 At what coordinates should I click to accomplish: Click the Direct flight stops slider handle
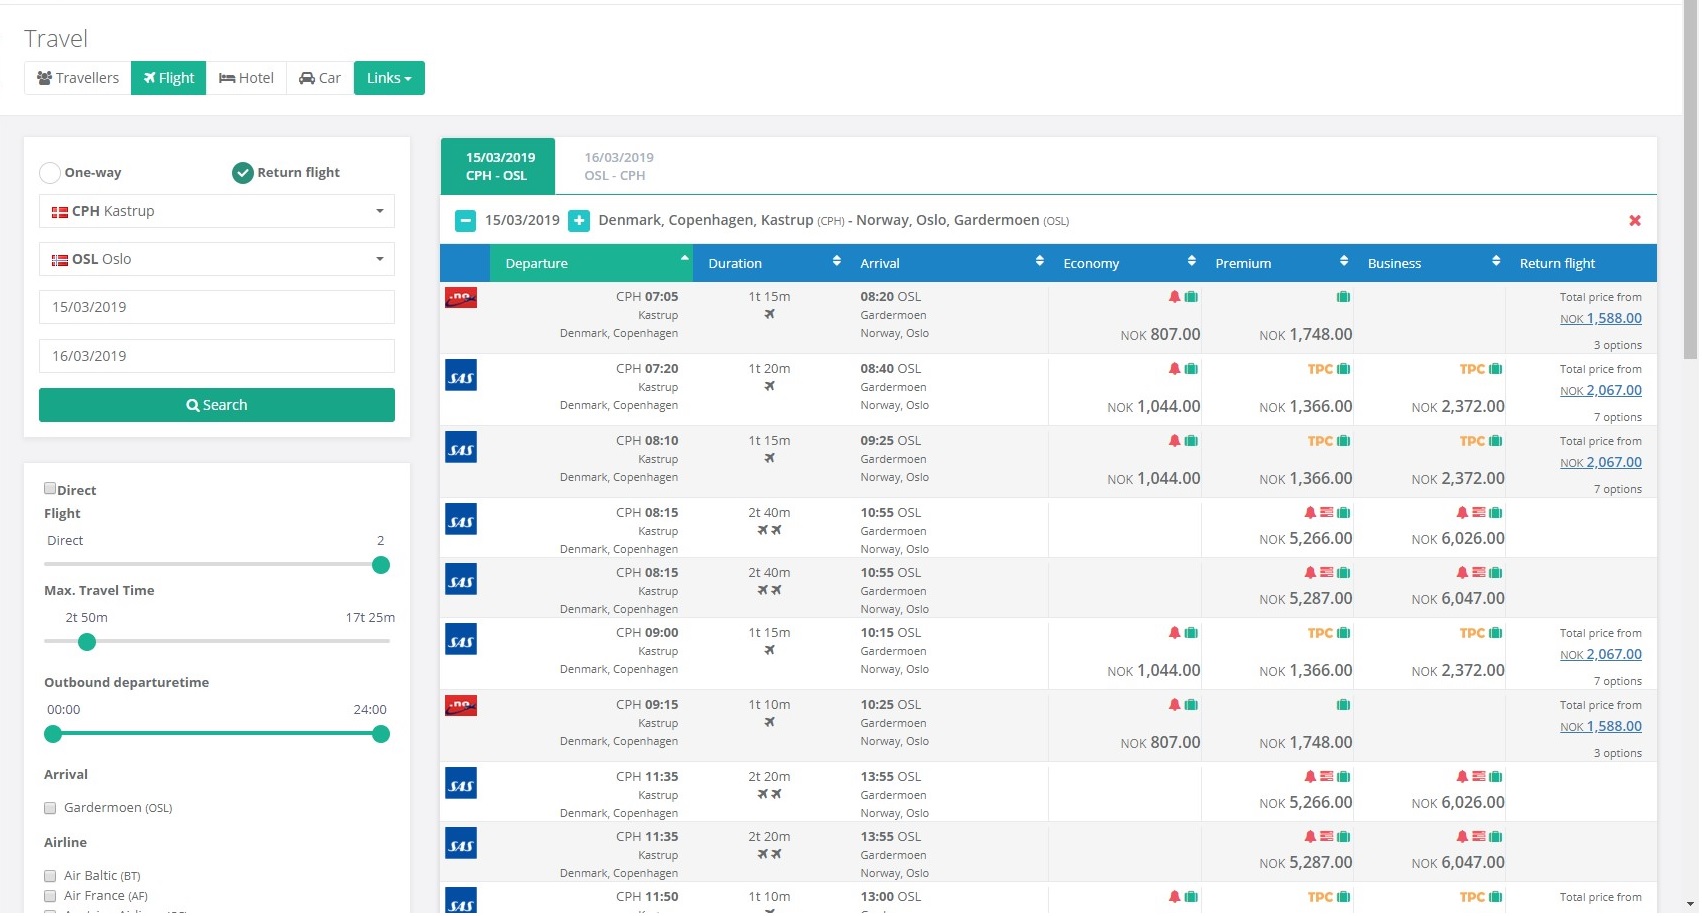[x=381, y=565]
